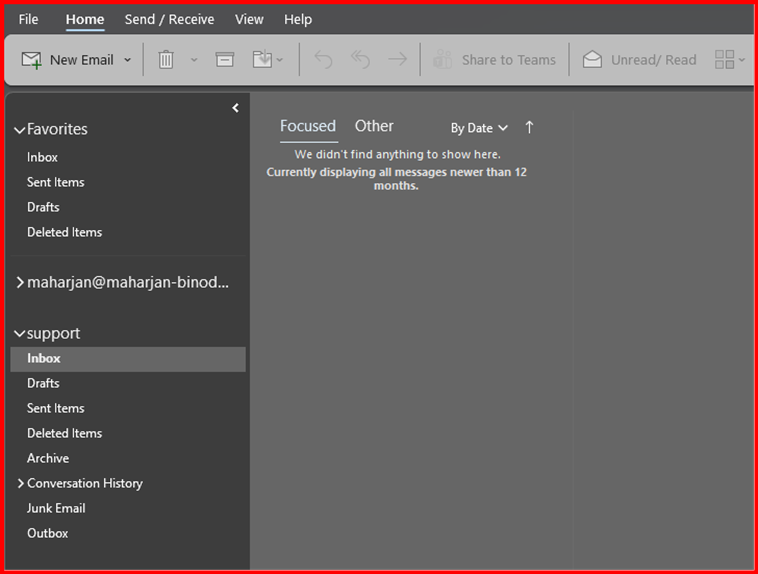Select Junk Email folder under support
Screen dimensions: 758x574
pos(56,508)
